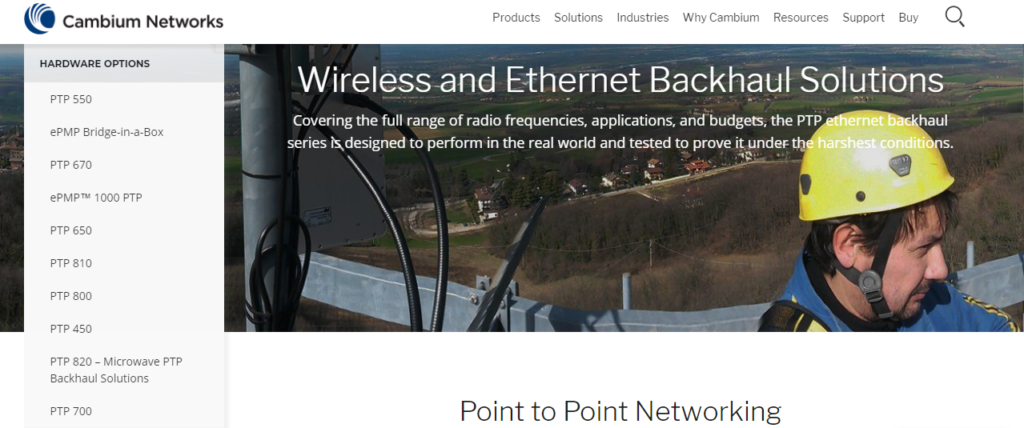
Task: Open the Products menu
Action: click(x=516, y=18)
